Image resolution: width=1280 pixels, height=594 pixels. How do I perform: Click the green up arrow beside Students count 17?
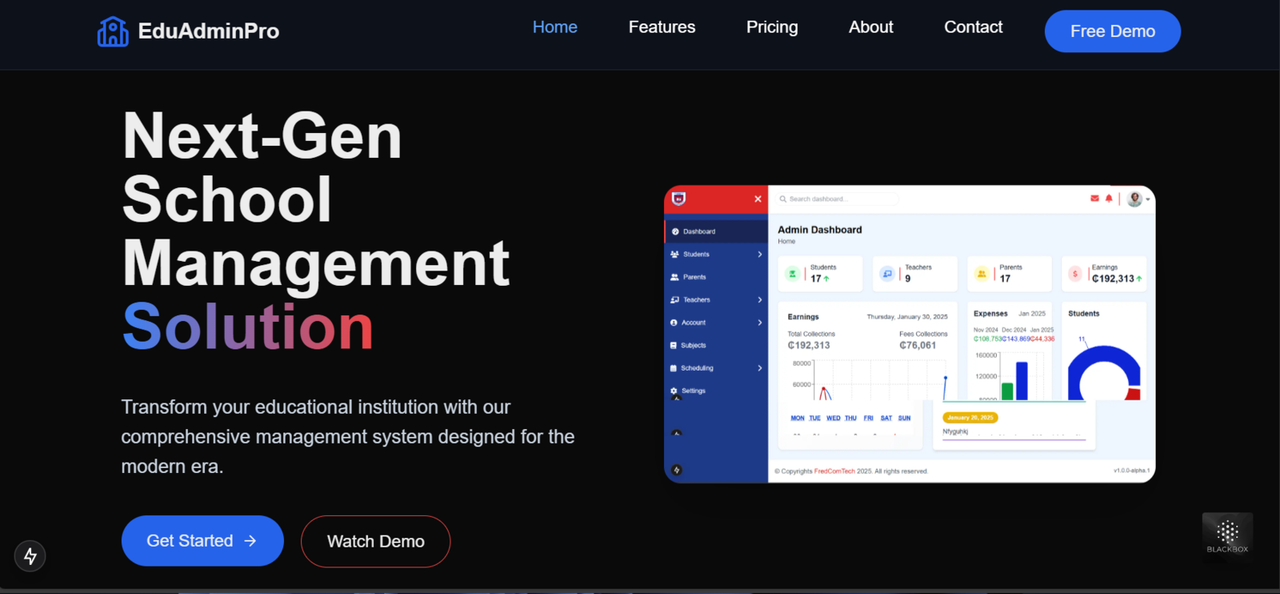point(826,278)
